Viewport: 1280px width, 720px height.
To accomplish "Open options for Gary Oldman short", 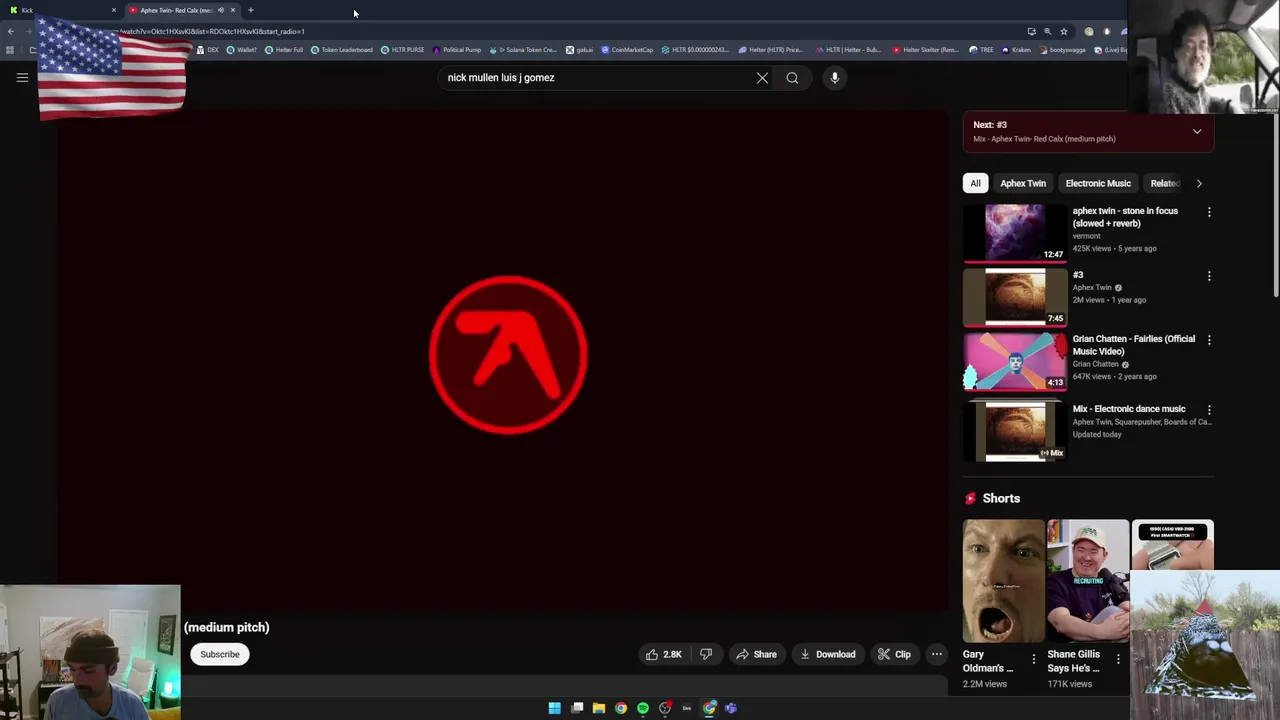I will pyautogui.click(x=1034, y=659).
